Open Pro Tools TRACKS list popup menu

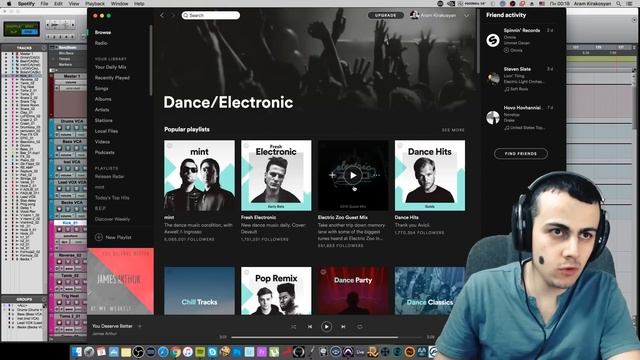(x=44, y=48)
